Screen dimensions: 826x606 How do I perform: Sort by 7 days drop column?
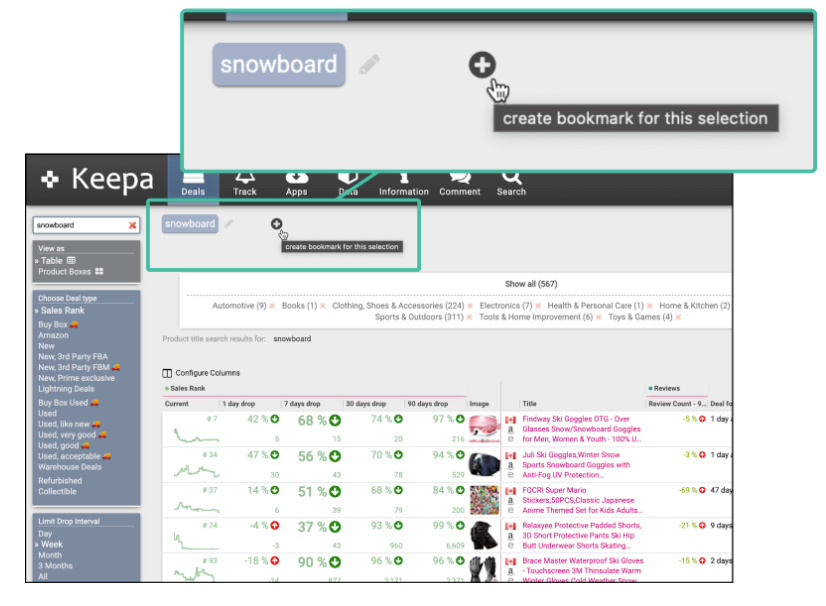[x=302, y=404]
